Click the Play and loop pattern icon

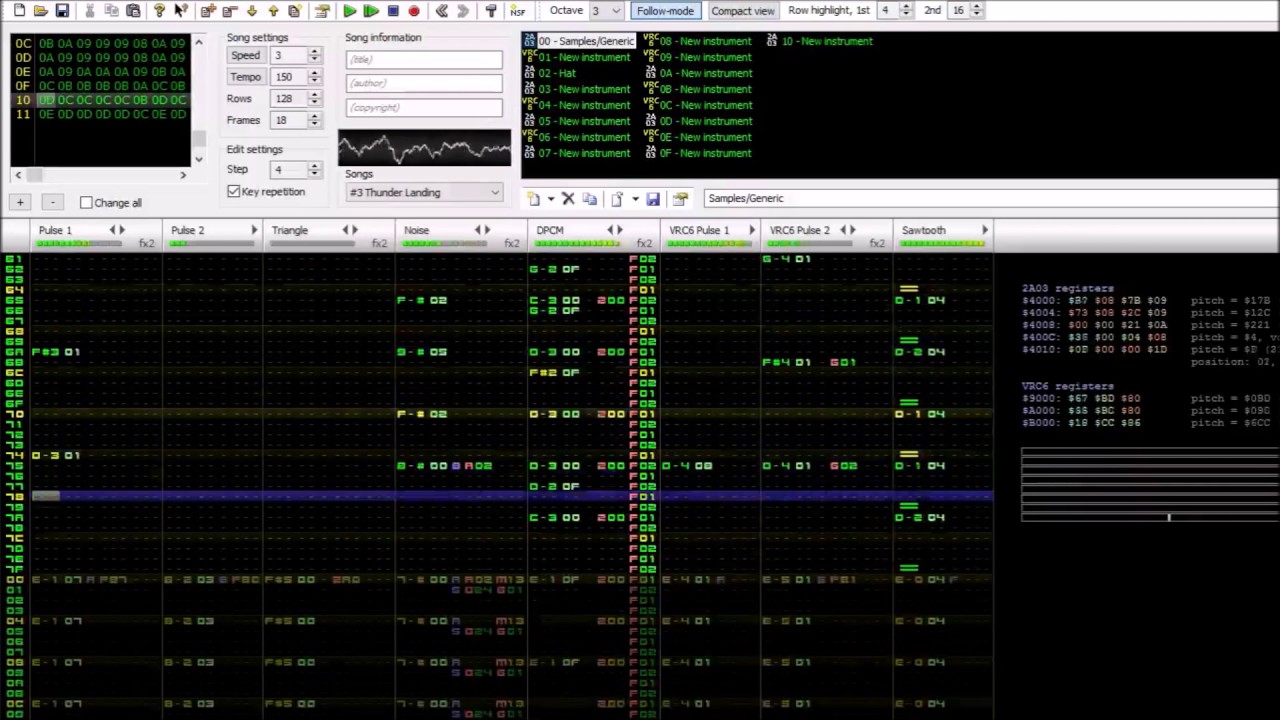[x=371, y=11]
